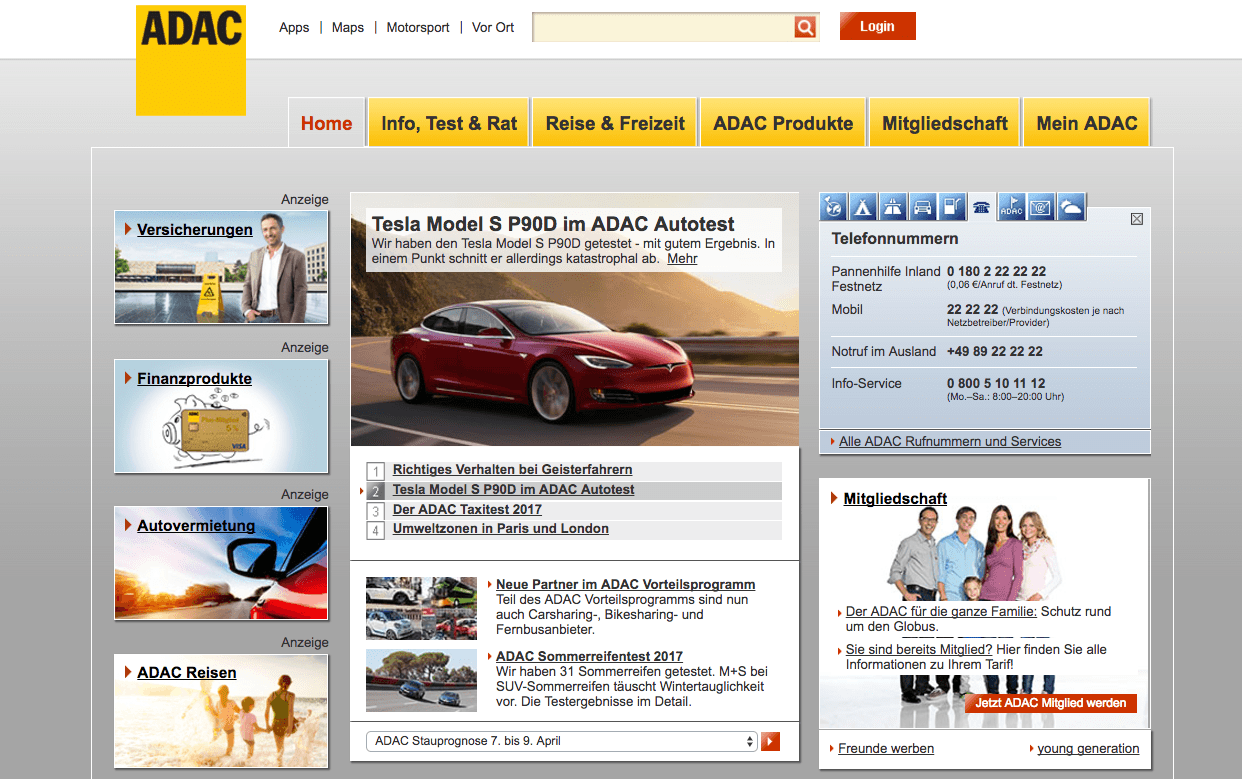Switch to the Mitgliedschaft tab
Viewport: 1242px width, 779px height.
click(945, 123)
